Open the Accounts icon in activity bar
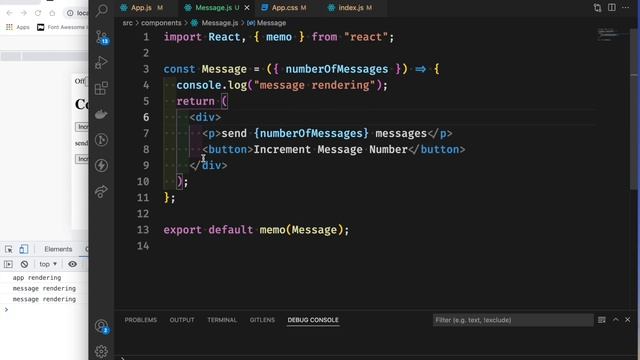 [x=101, y=326]
